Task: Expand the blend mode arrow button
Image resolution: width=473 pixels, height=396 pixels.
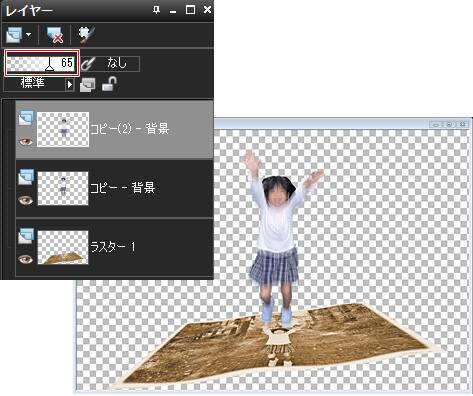Action: (69, 84)
